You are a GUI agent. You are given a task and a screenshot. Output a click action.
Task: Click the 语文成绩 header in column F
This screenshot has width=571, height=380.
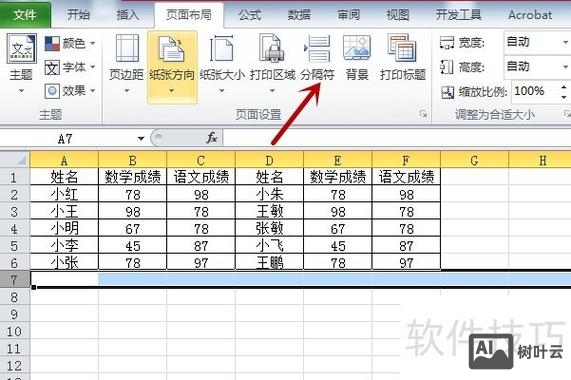[406, 177]
